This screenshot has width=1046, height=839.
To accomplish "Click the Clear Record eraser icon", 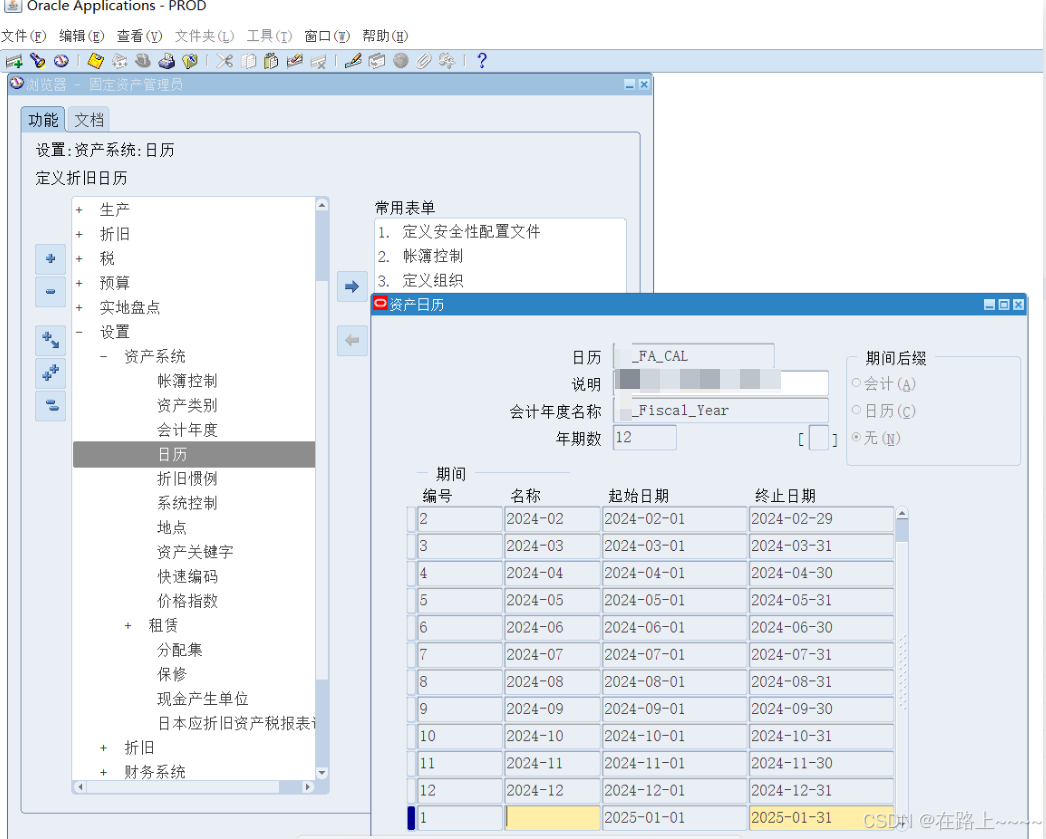I will tap(294, 61).
